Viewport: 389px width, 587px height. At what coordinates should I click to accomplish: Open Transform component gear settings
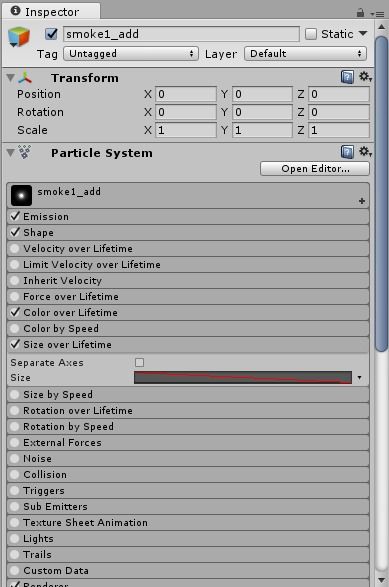(365, 77)
